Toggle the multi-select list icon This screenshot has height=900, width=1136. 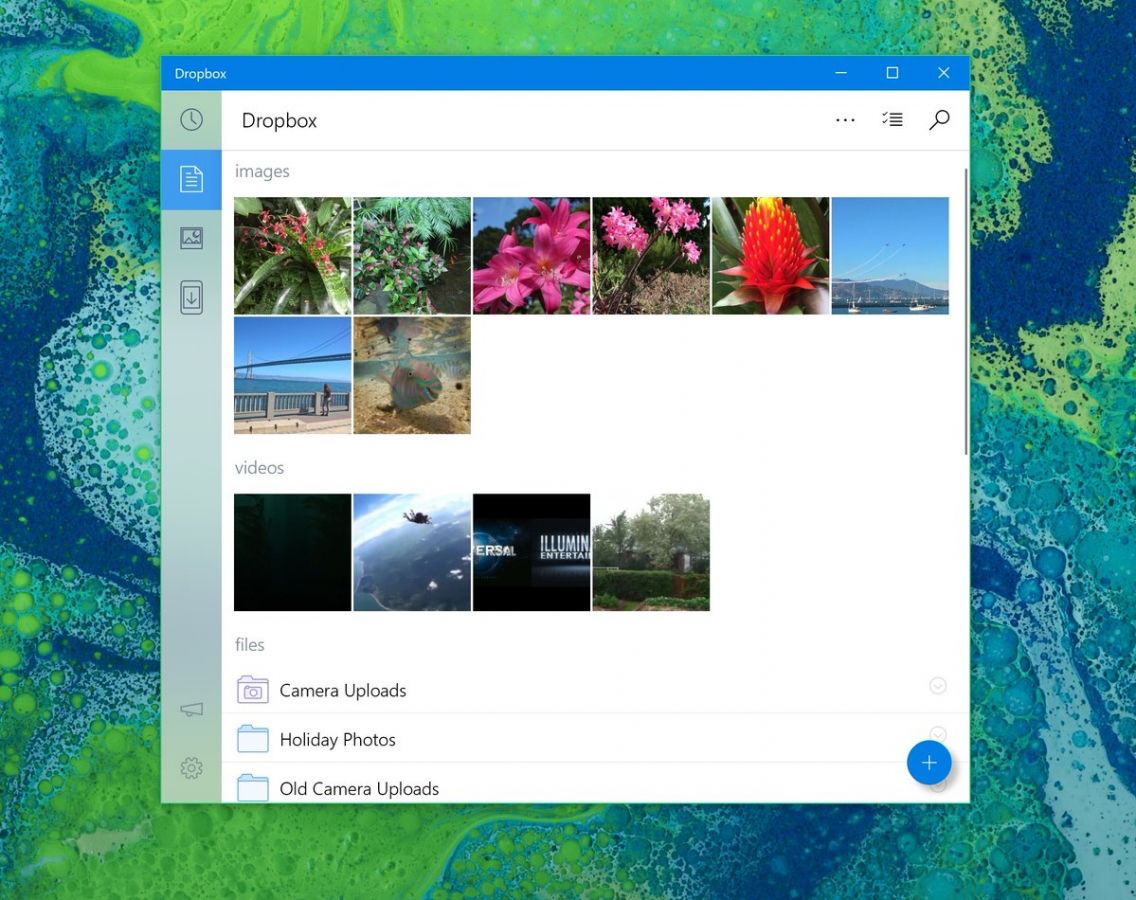click(892, 120)
